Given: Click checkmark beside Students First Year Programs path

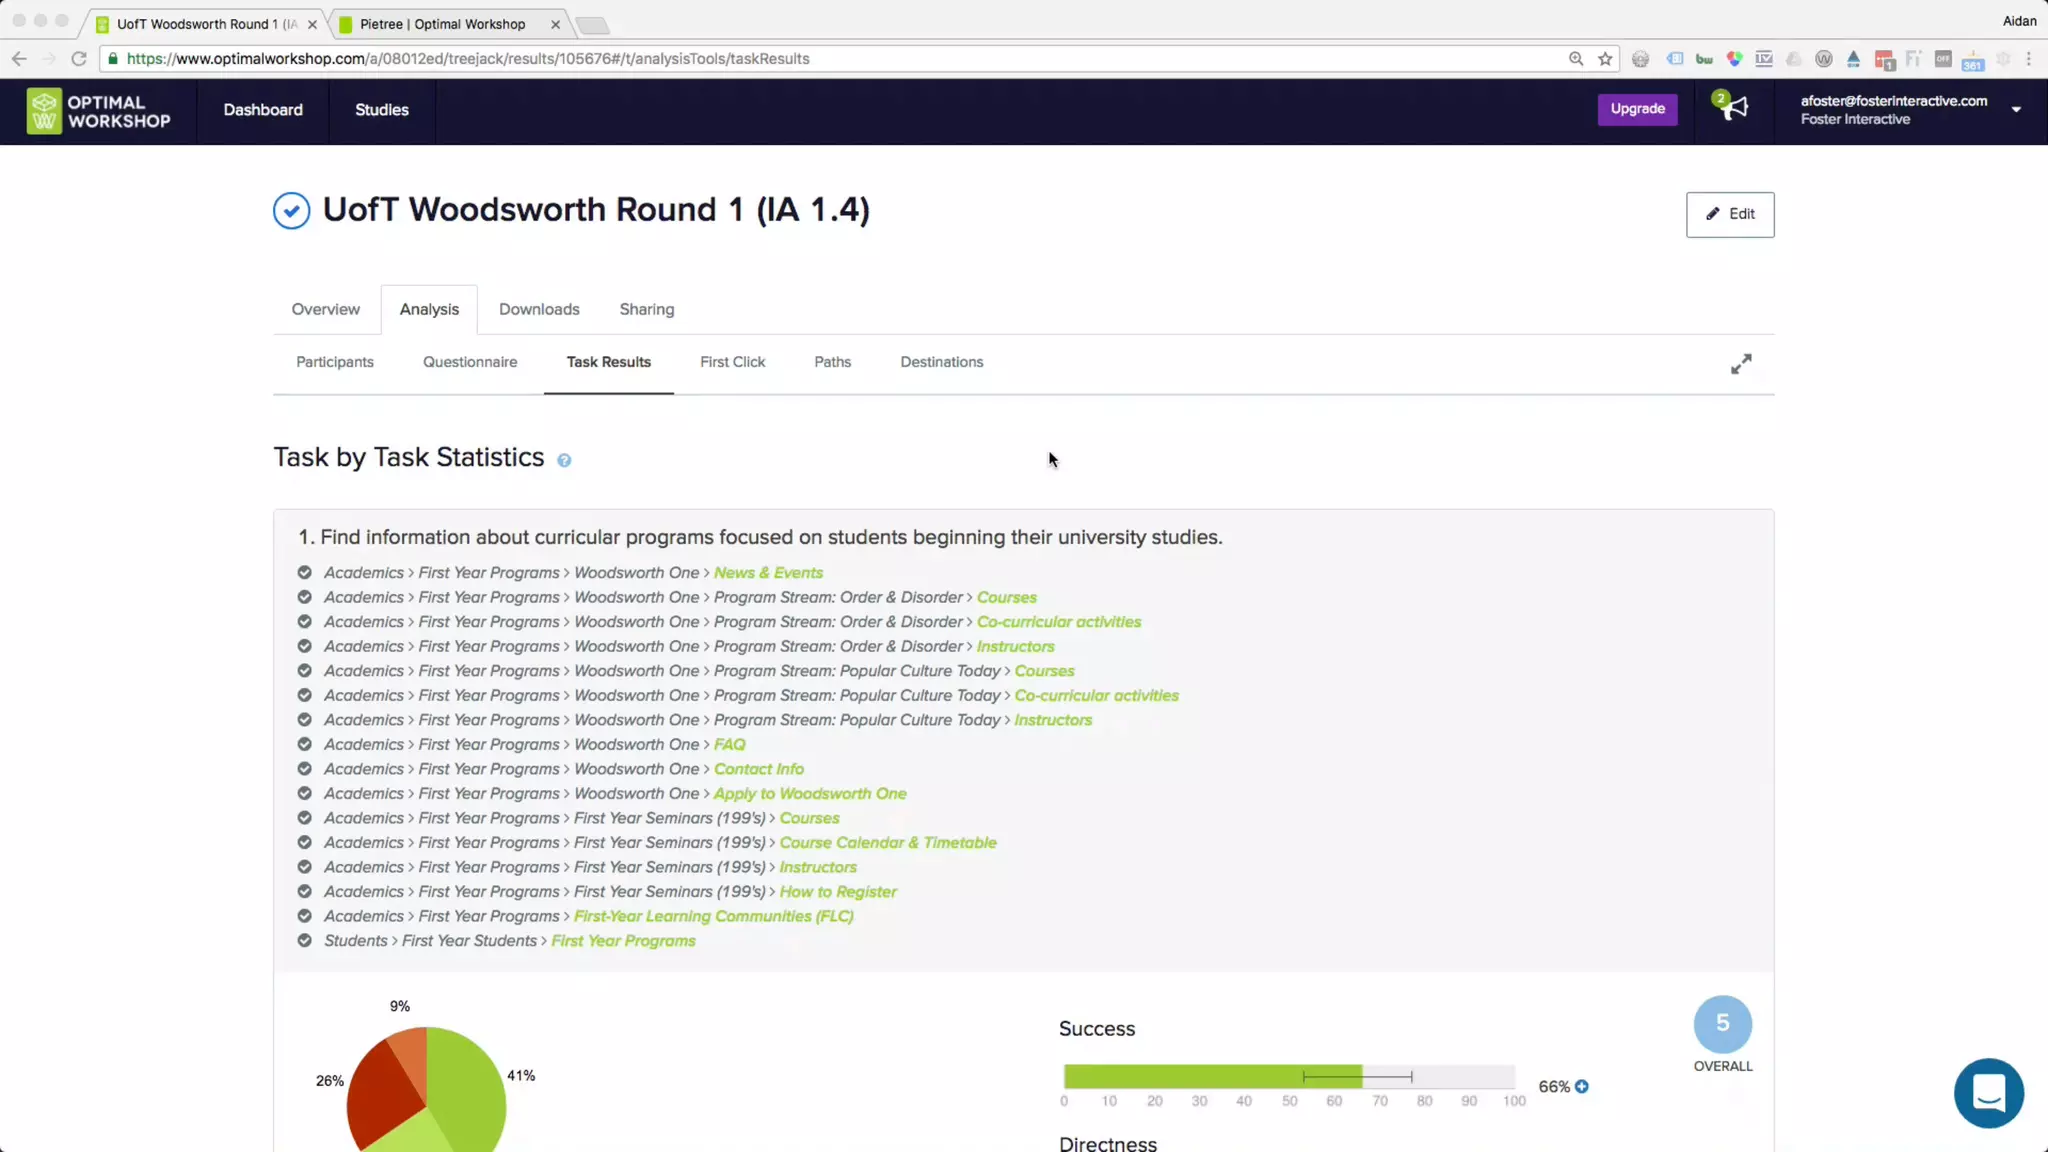Looking at the screenshot, I should tap(305, 941).
